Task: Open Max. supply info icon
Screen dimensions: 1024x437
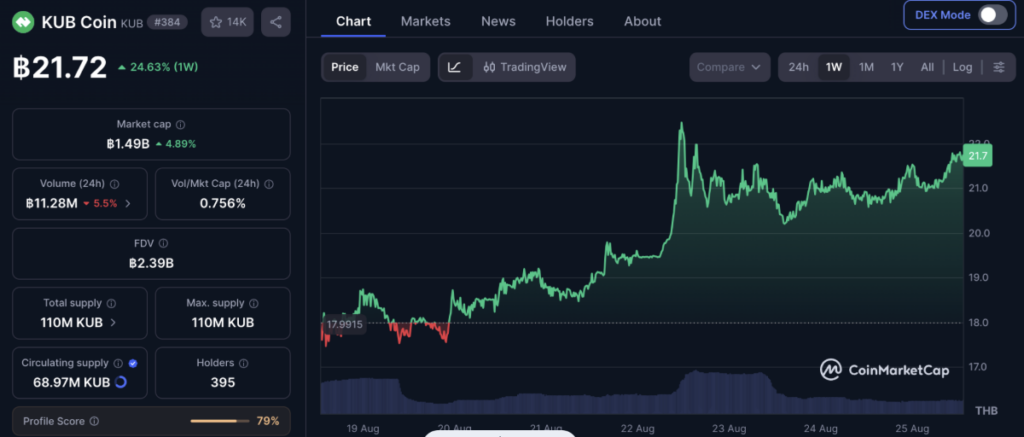Action: 254,303
